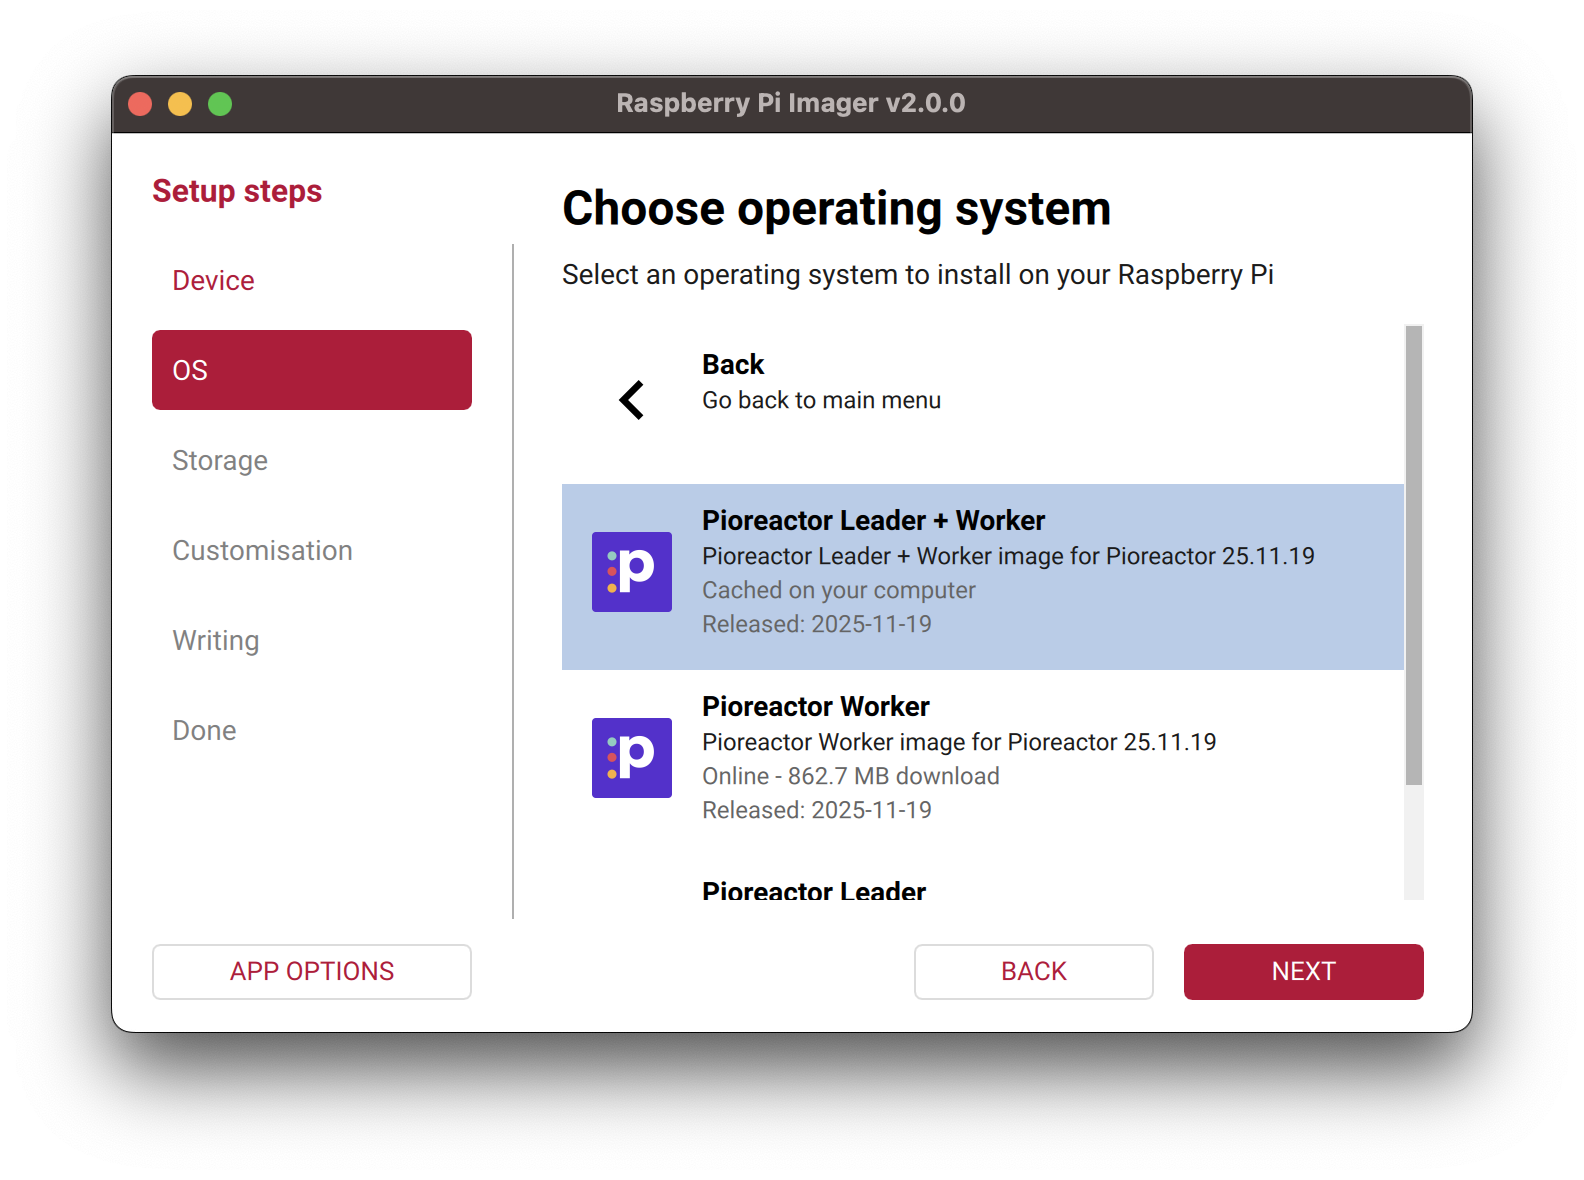Click the Pioreactor Leader + Worker logo icon
Viewport: 1584px width, 1180px height.
coord(631,572)
